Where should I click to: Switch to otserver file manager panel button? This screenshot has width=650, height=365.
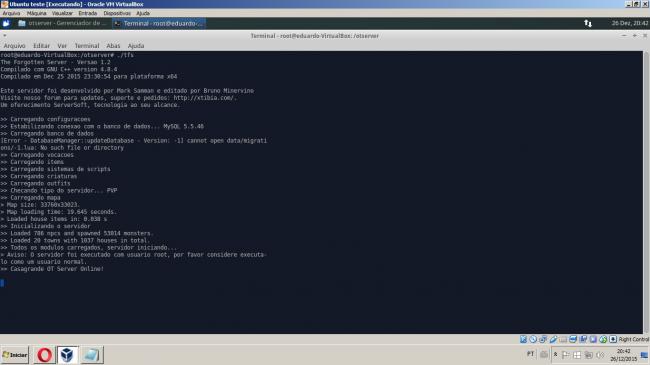63,23
